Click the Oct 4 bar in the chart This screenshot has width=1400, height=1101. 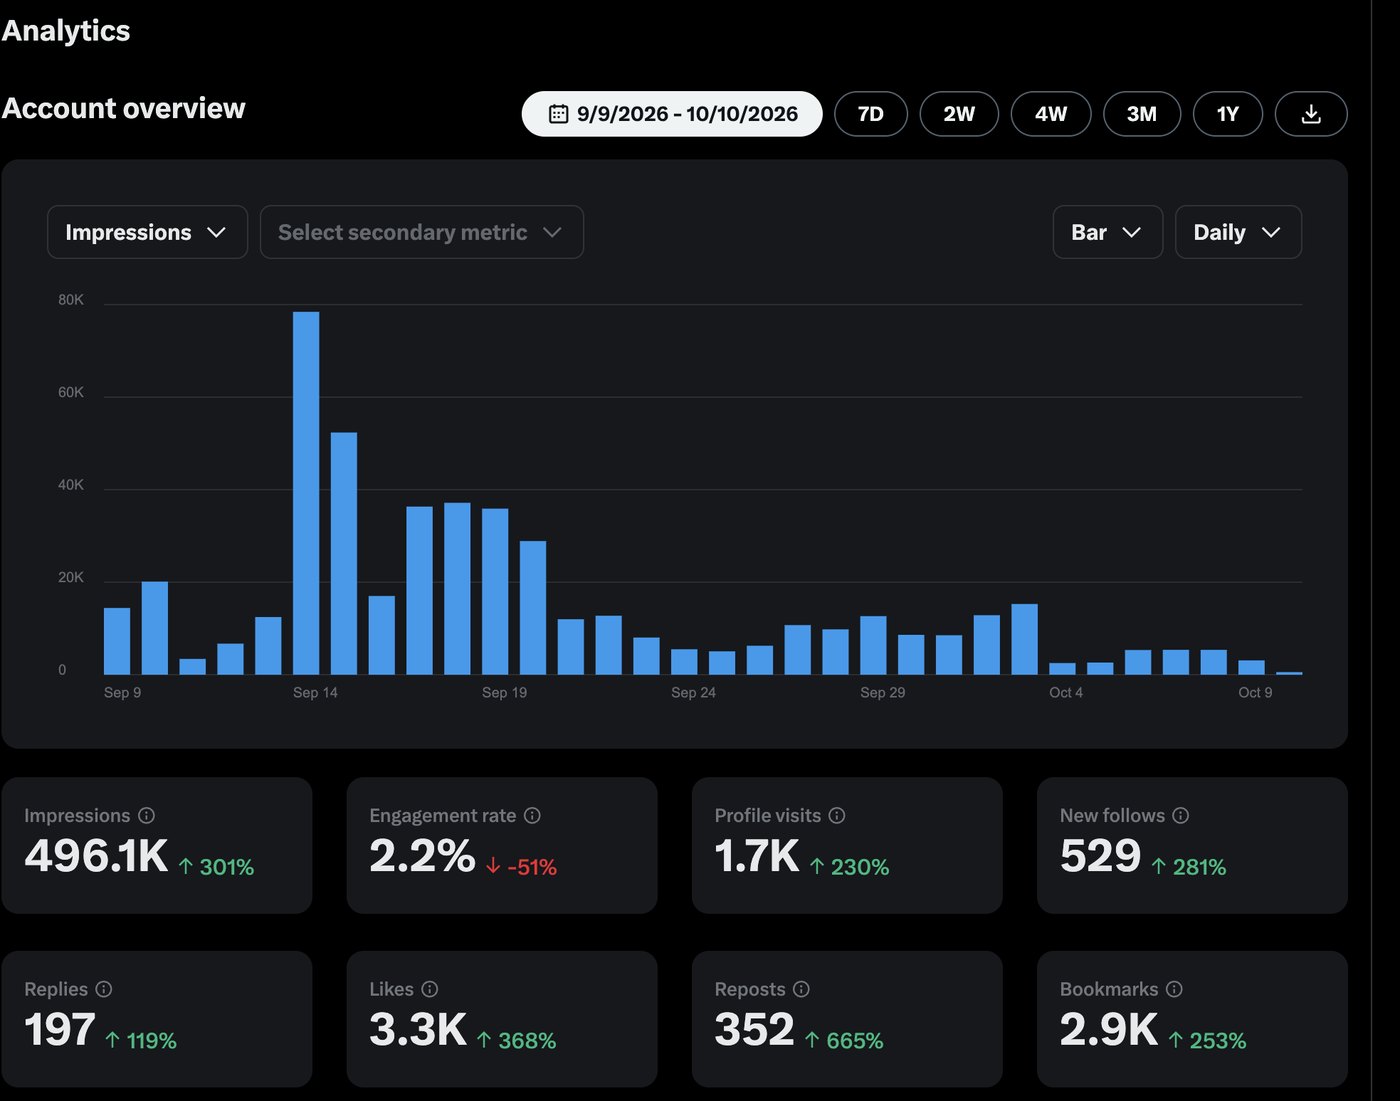pos(1063,668)
